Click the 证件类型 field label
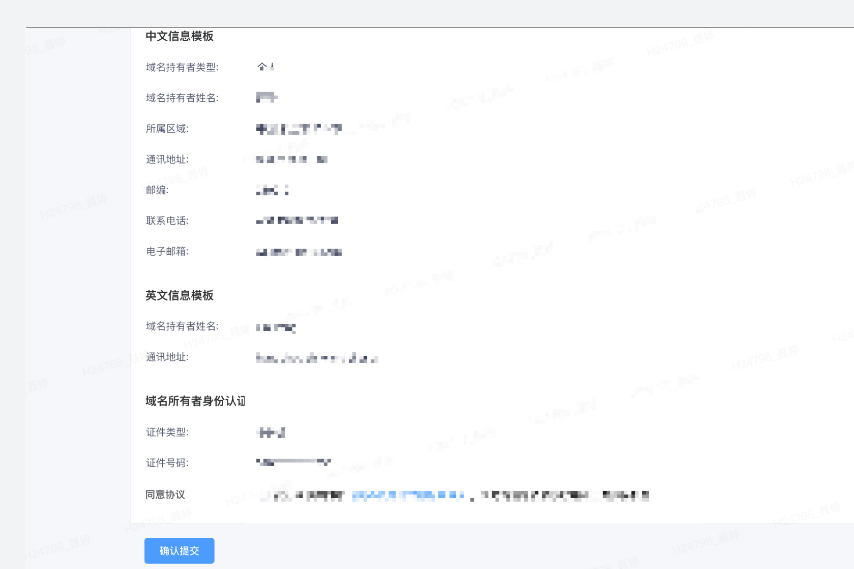 click(167, 432)
